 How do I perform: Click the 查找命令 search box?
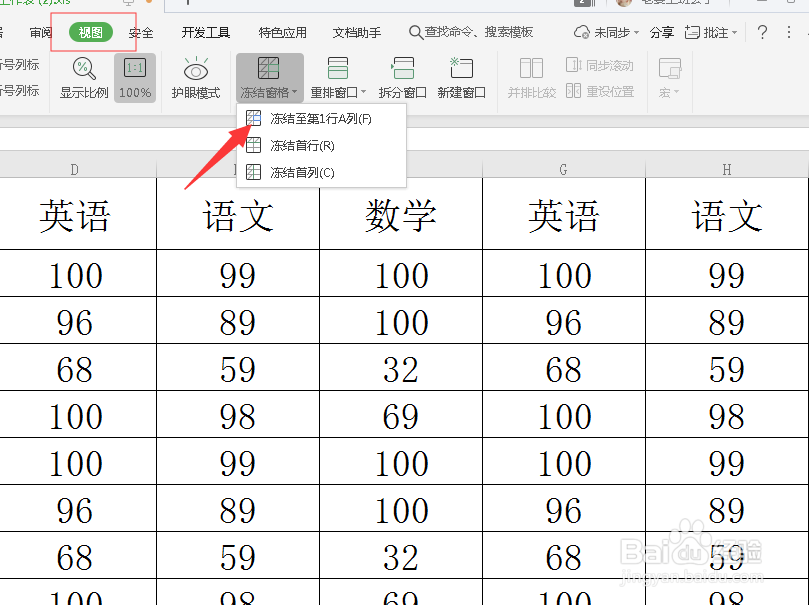471,32
